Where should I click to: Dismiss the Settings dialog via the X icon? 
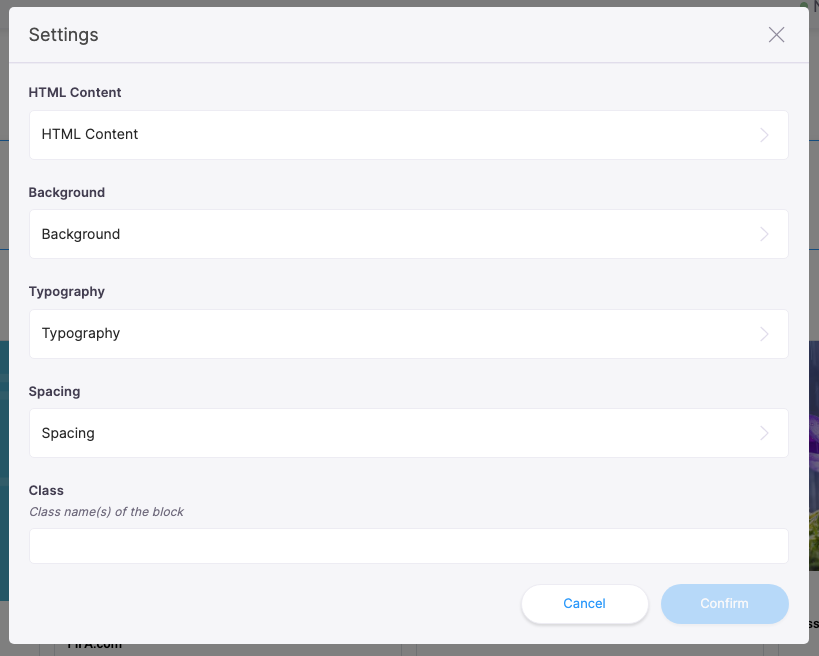(776, 34)
